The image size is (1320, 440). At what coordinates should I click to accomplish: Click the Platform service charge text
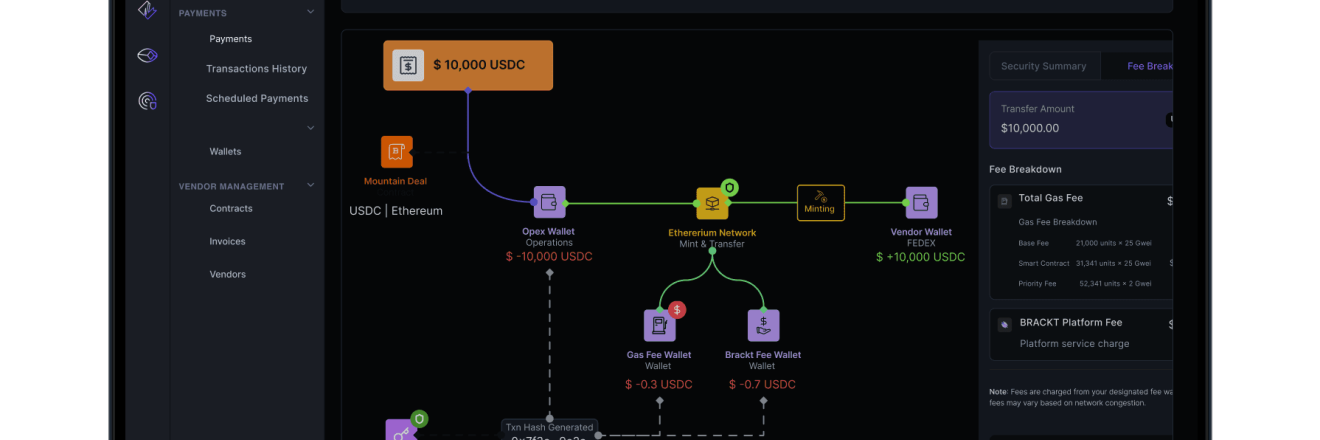[1074, 344]
